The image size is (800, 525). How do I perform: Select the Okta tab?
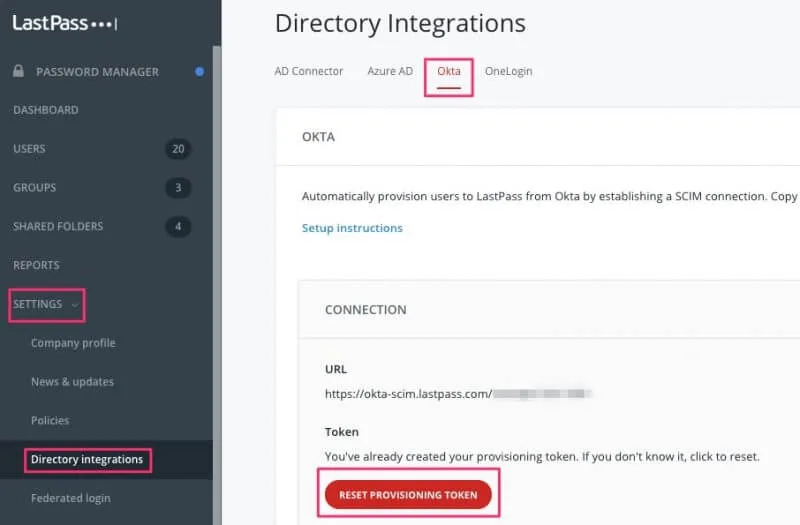pos(449,71)
